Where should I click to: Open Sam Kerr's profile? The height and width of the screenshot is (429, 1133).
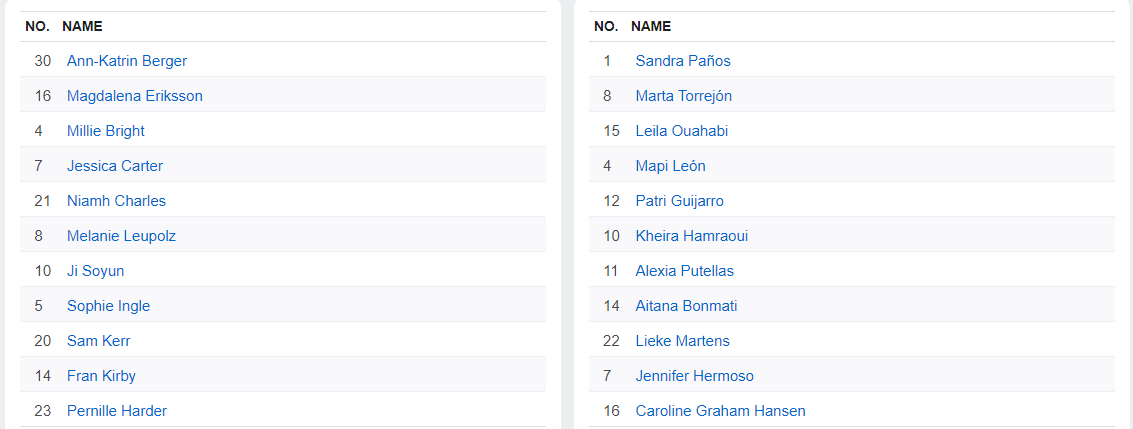[x=98, y=341]
